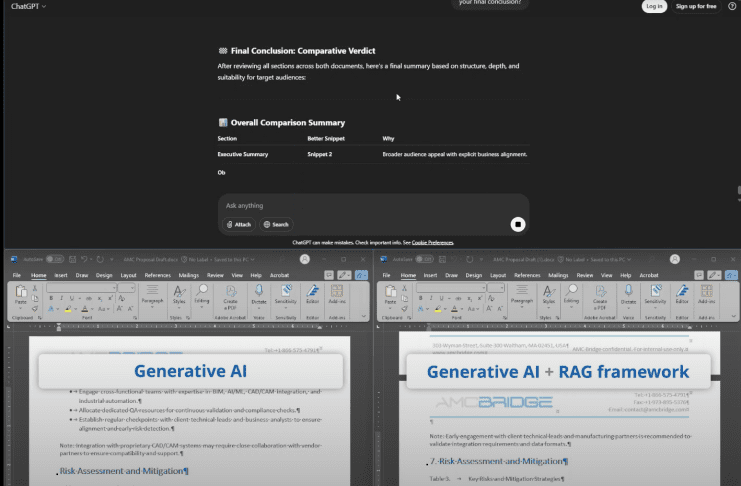Stop the ChatGPT response generation
This screenshot has width=741, height=486.
click(518, 225)
